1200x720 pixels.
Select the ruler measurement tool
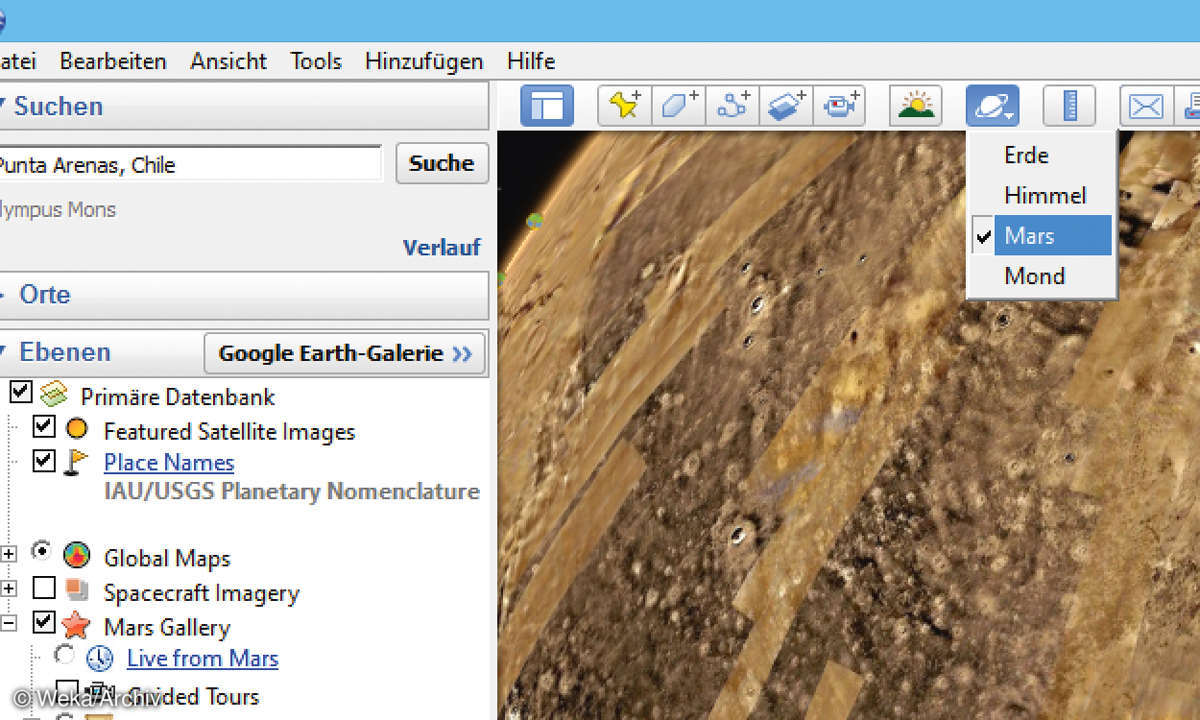click(x=1069, y=105)
